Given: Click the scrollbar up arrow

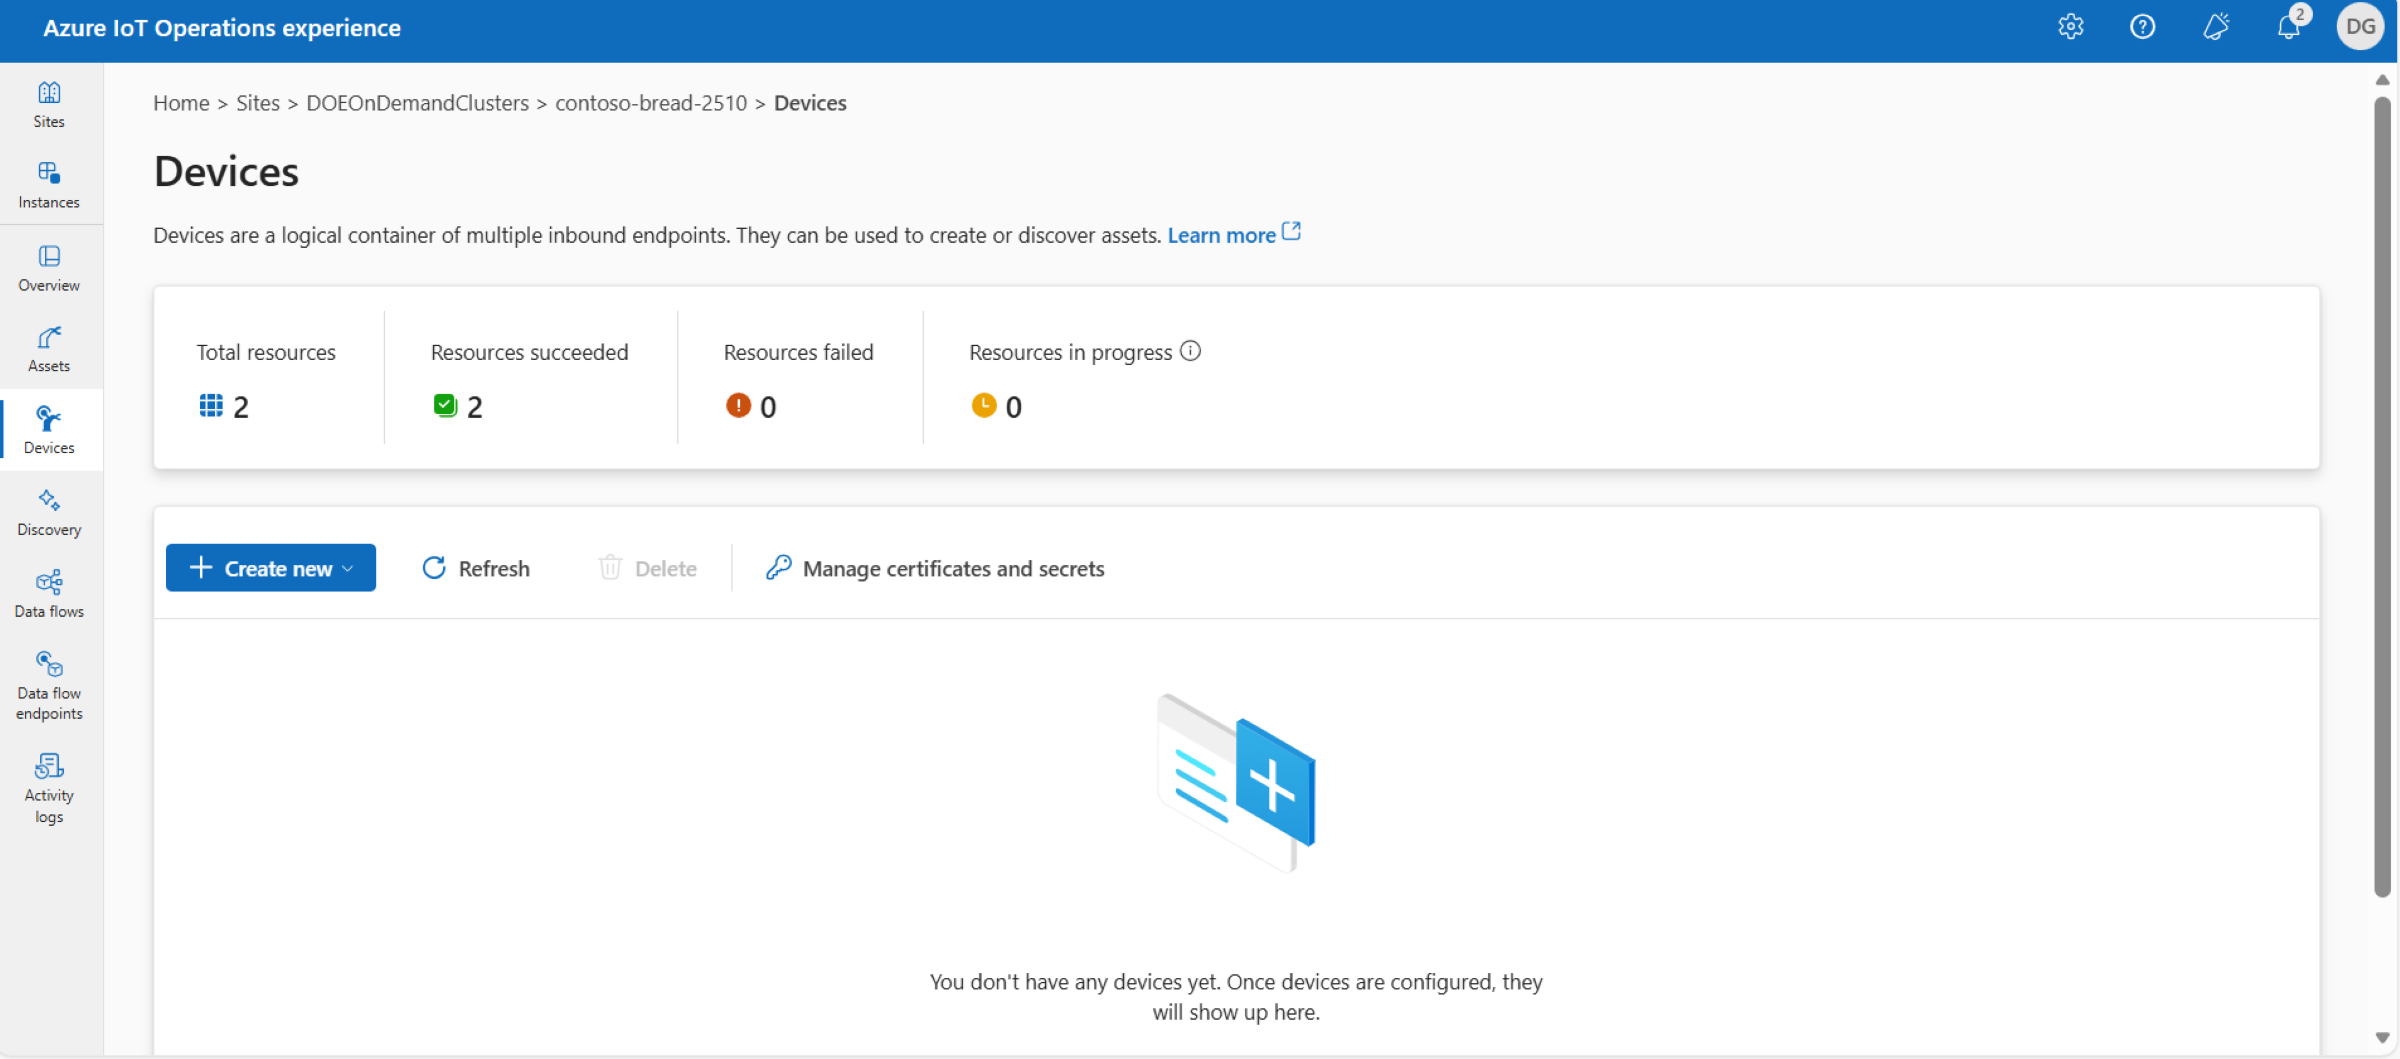Looking at the screenshot, I should (x=2383, y=80).
